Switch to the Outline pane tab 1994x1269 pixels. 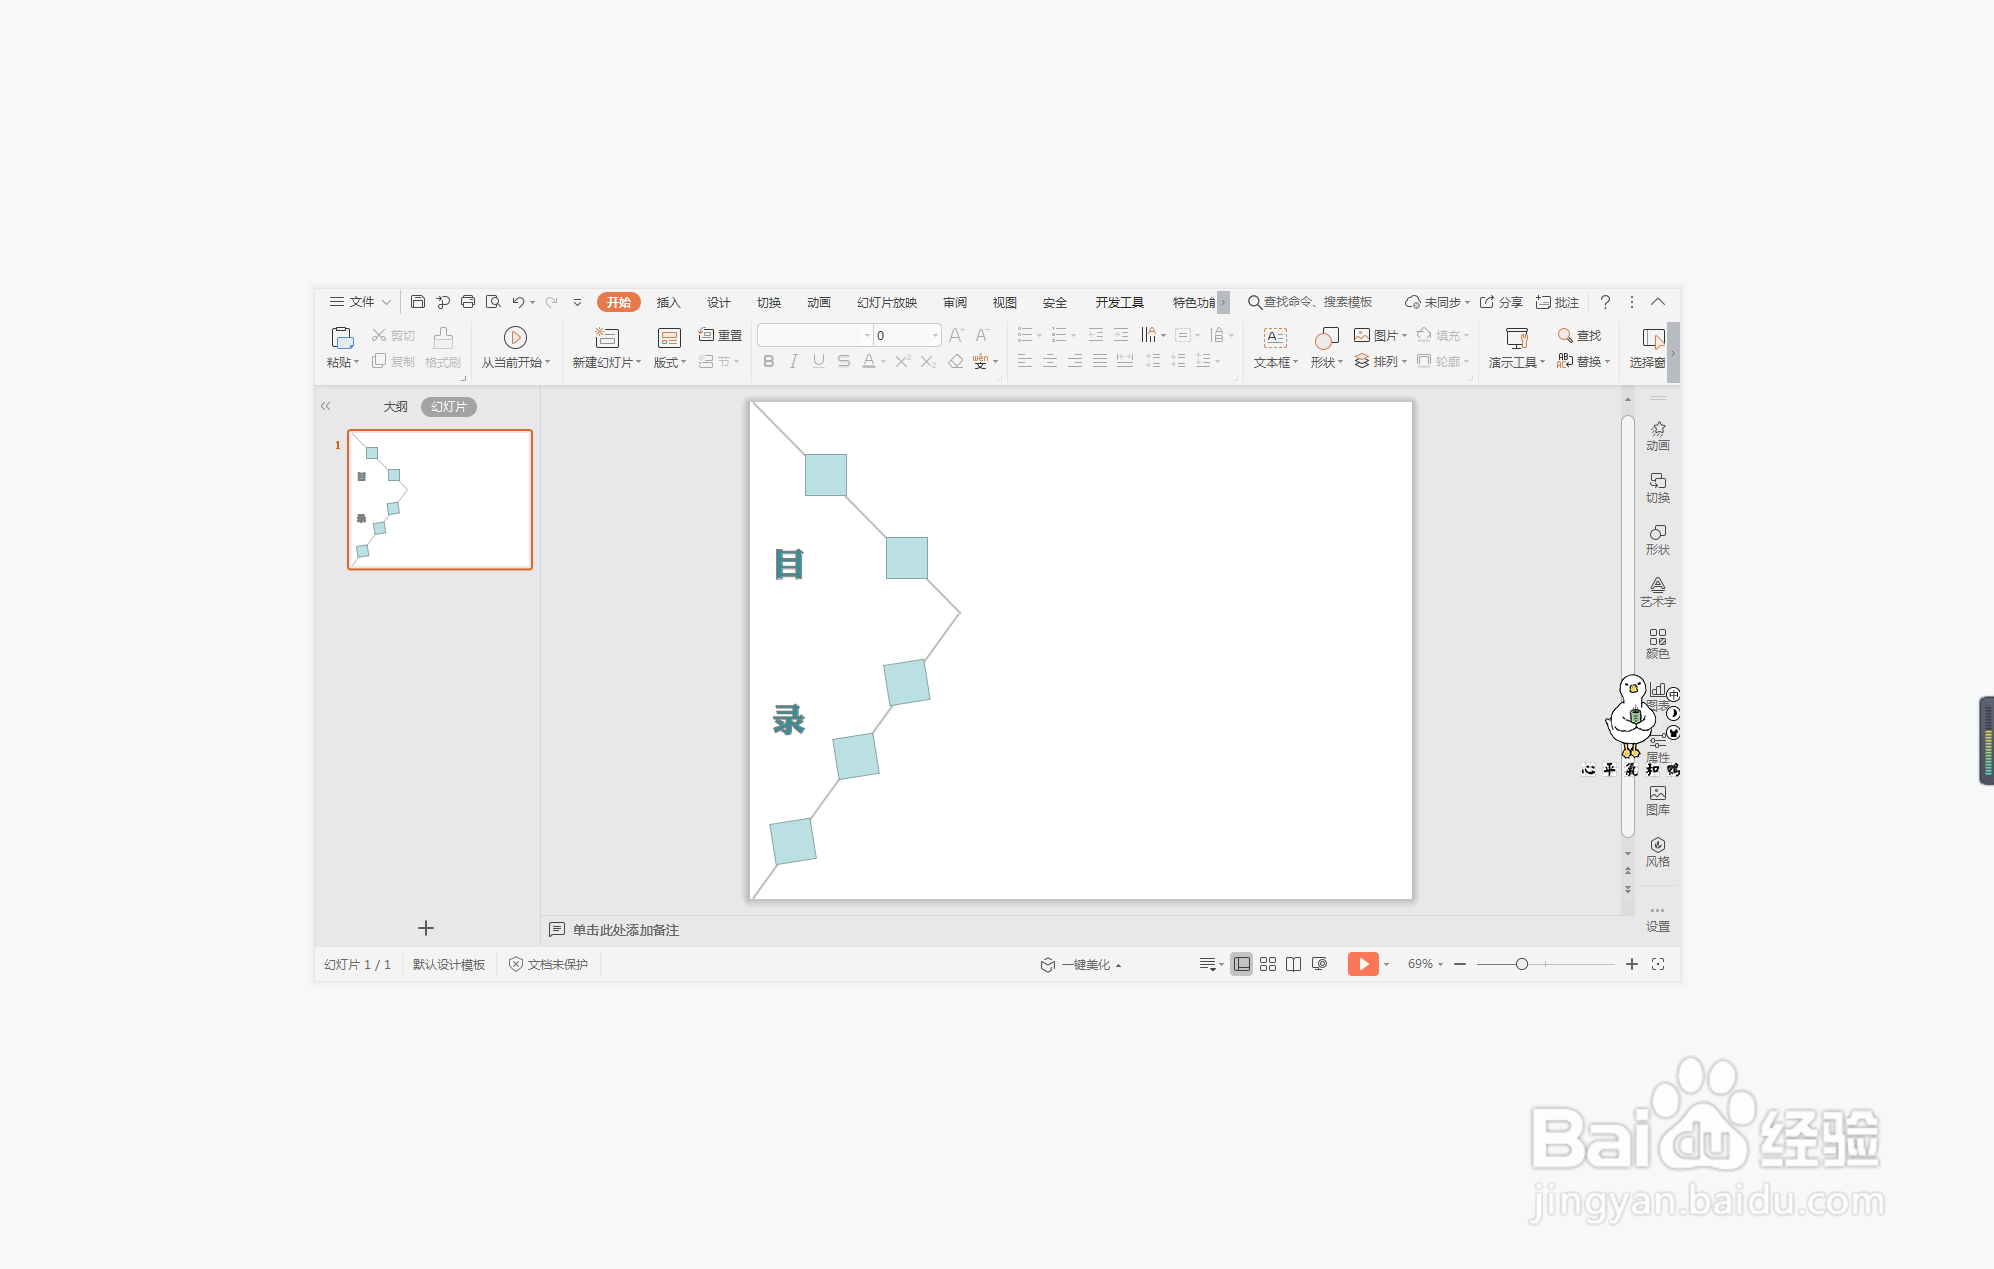point(395,407)
